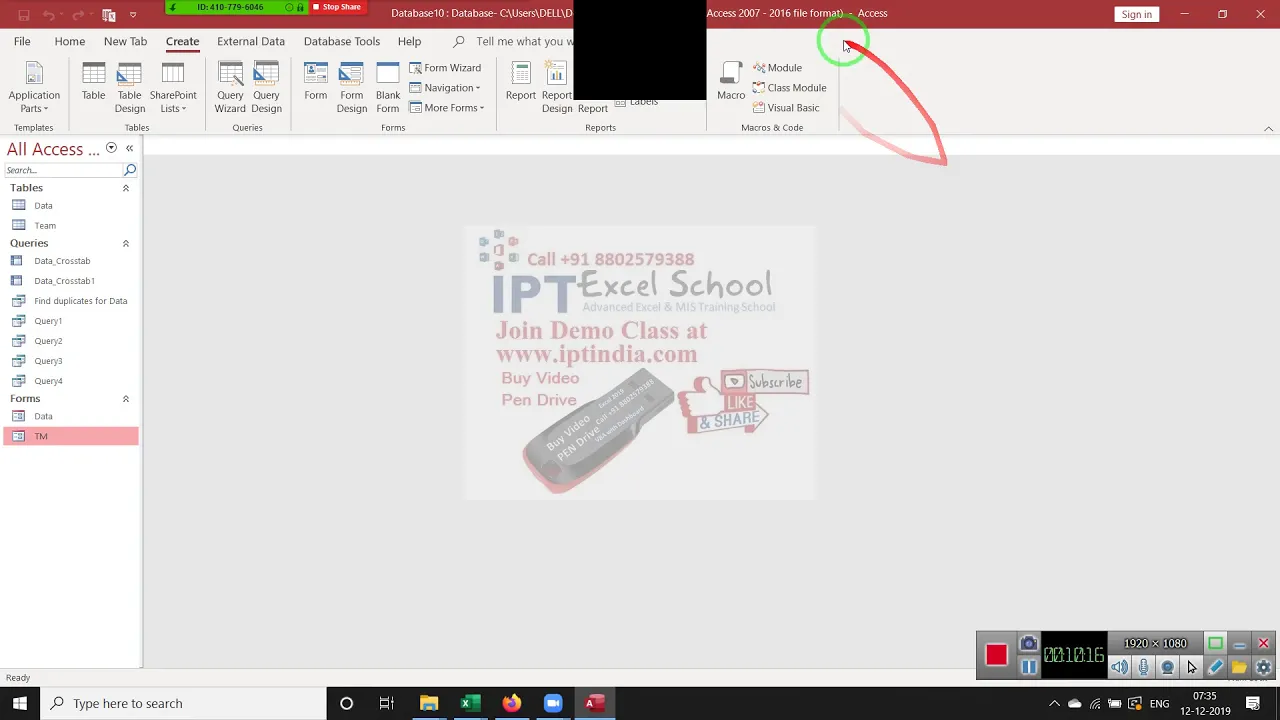Viewport: 1280px width, 720px height.
Task: Pause the screen recording
Action: [x=1028, y=667]
